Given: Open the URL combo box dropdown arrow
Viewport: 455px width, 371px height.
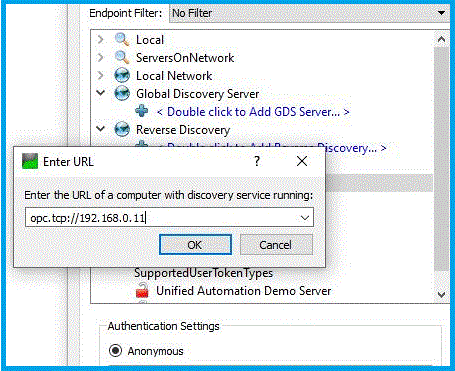Looking at the screenshot, I should pyautogui.click(x=305, y=218).
